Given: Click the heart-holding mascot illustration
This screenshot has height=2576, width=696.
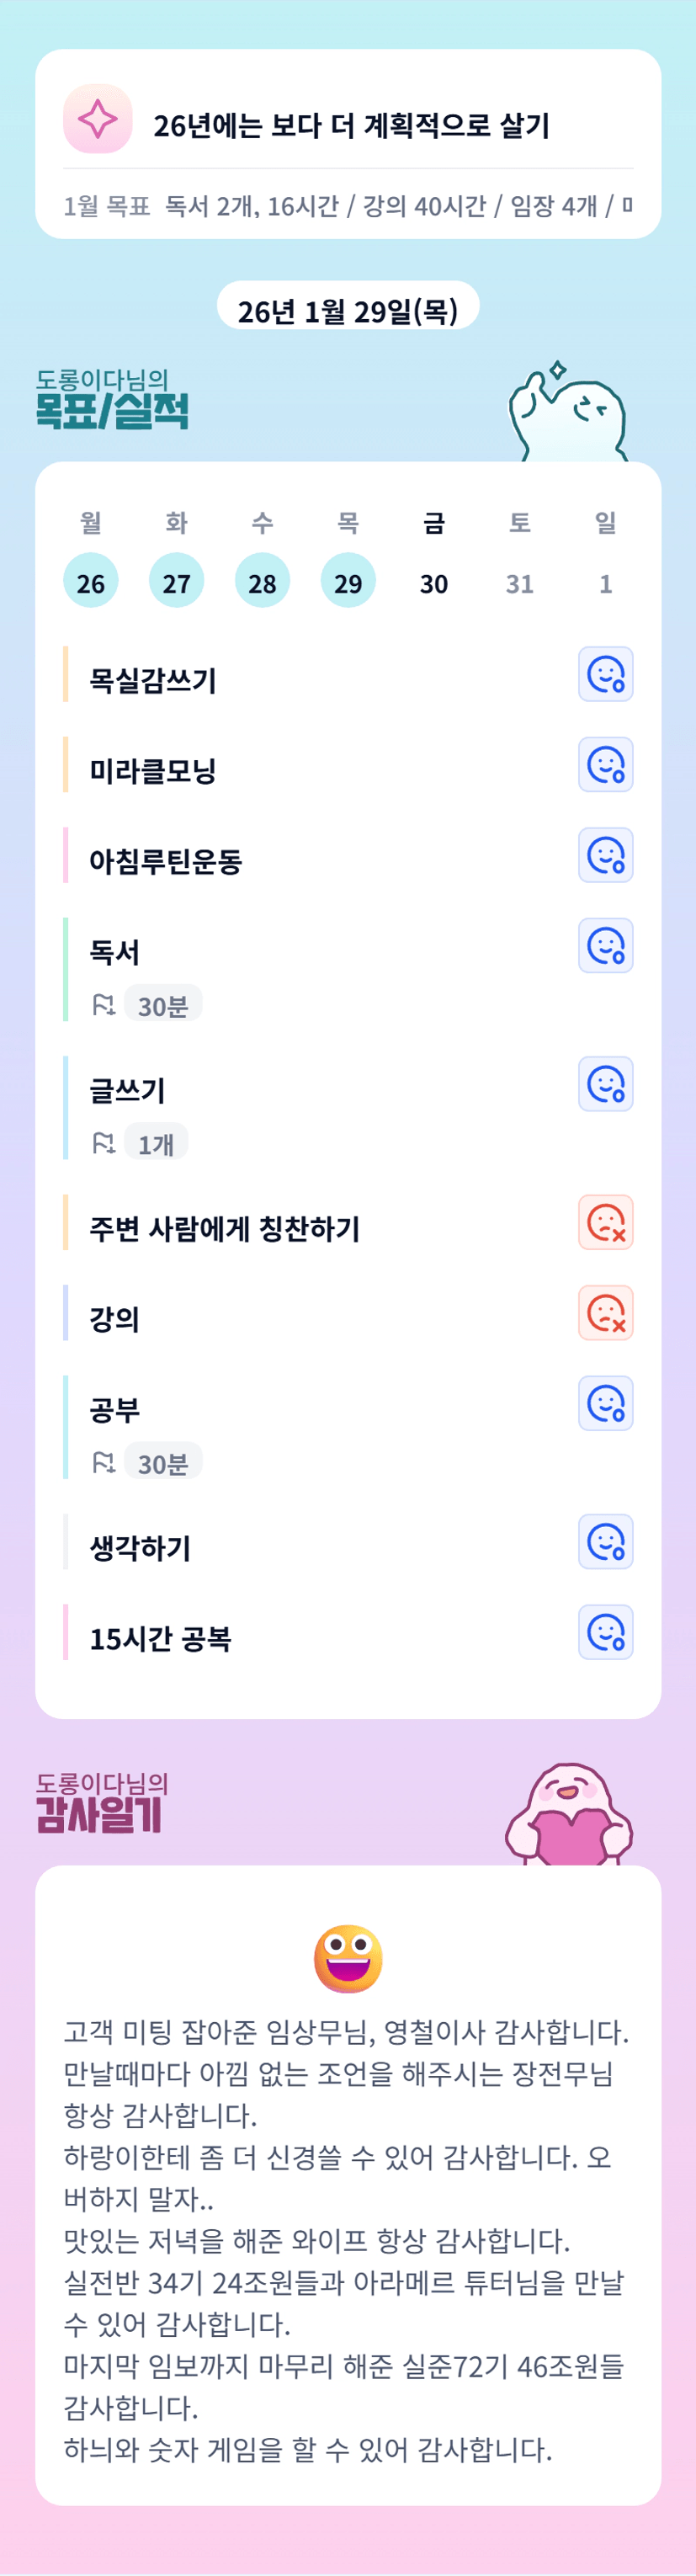Looking at the screenshot, I should [x=569, y=1813].
